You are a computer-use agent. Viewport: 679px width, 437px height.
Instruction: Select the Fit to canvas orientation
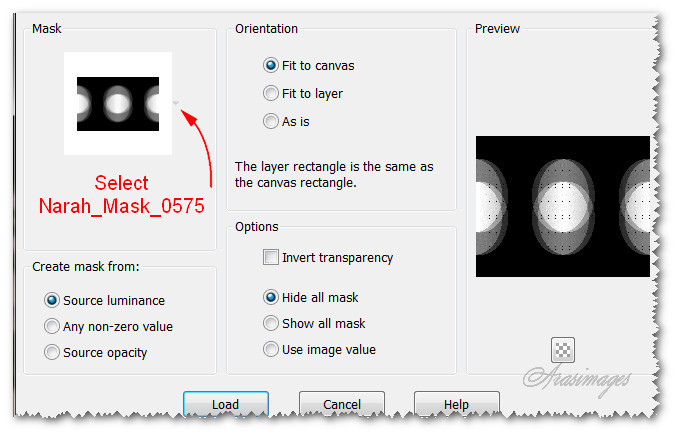pos(271,66)
